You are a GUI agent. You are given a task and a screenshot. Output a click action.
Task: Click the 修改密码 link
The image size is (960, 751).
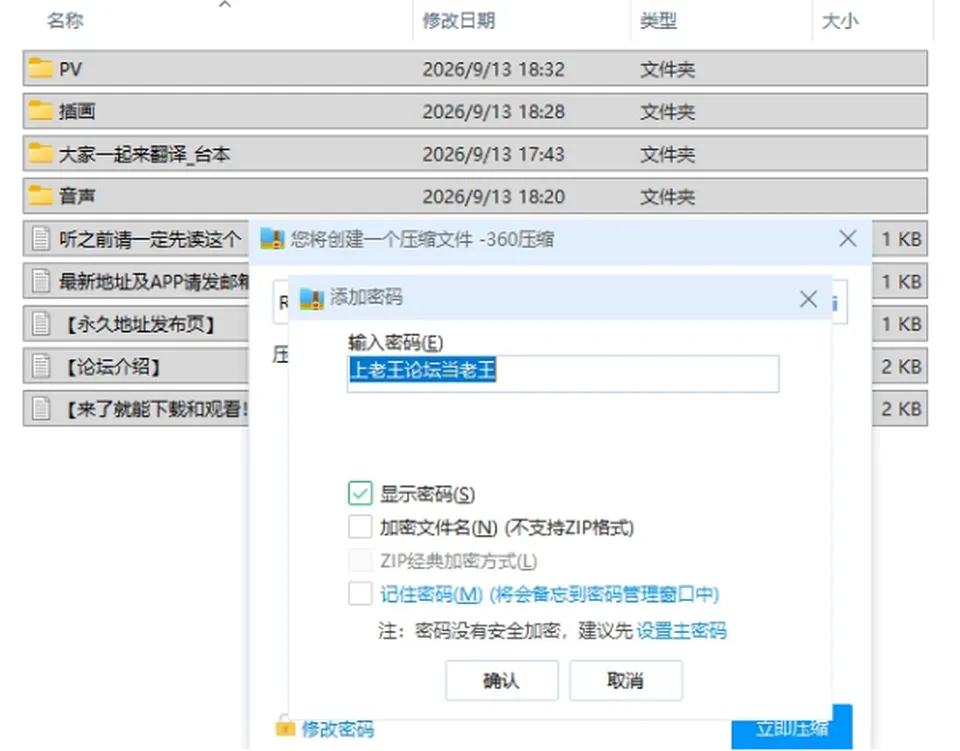pyautogui.click(x=338, y=729)
